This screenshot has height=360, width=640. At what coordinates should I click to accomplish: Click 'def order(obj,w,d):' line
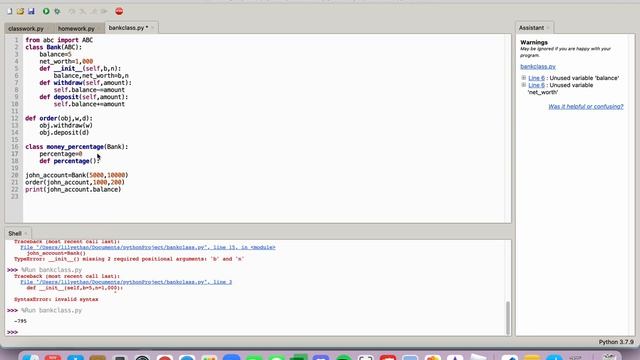tap(59, 118)
